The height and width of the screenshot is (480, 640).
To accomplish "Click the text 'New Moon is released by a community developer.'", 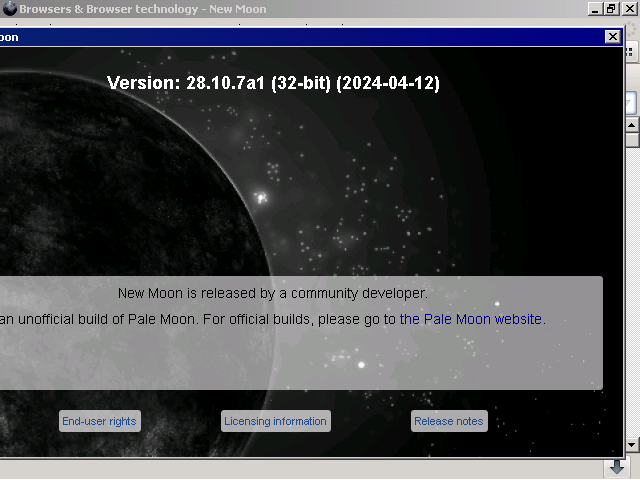I will 273,293.
